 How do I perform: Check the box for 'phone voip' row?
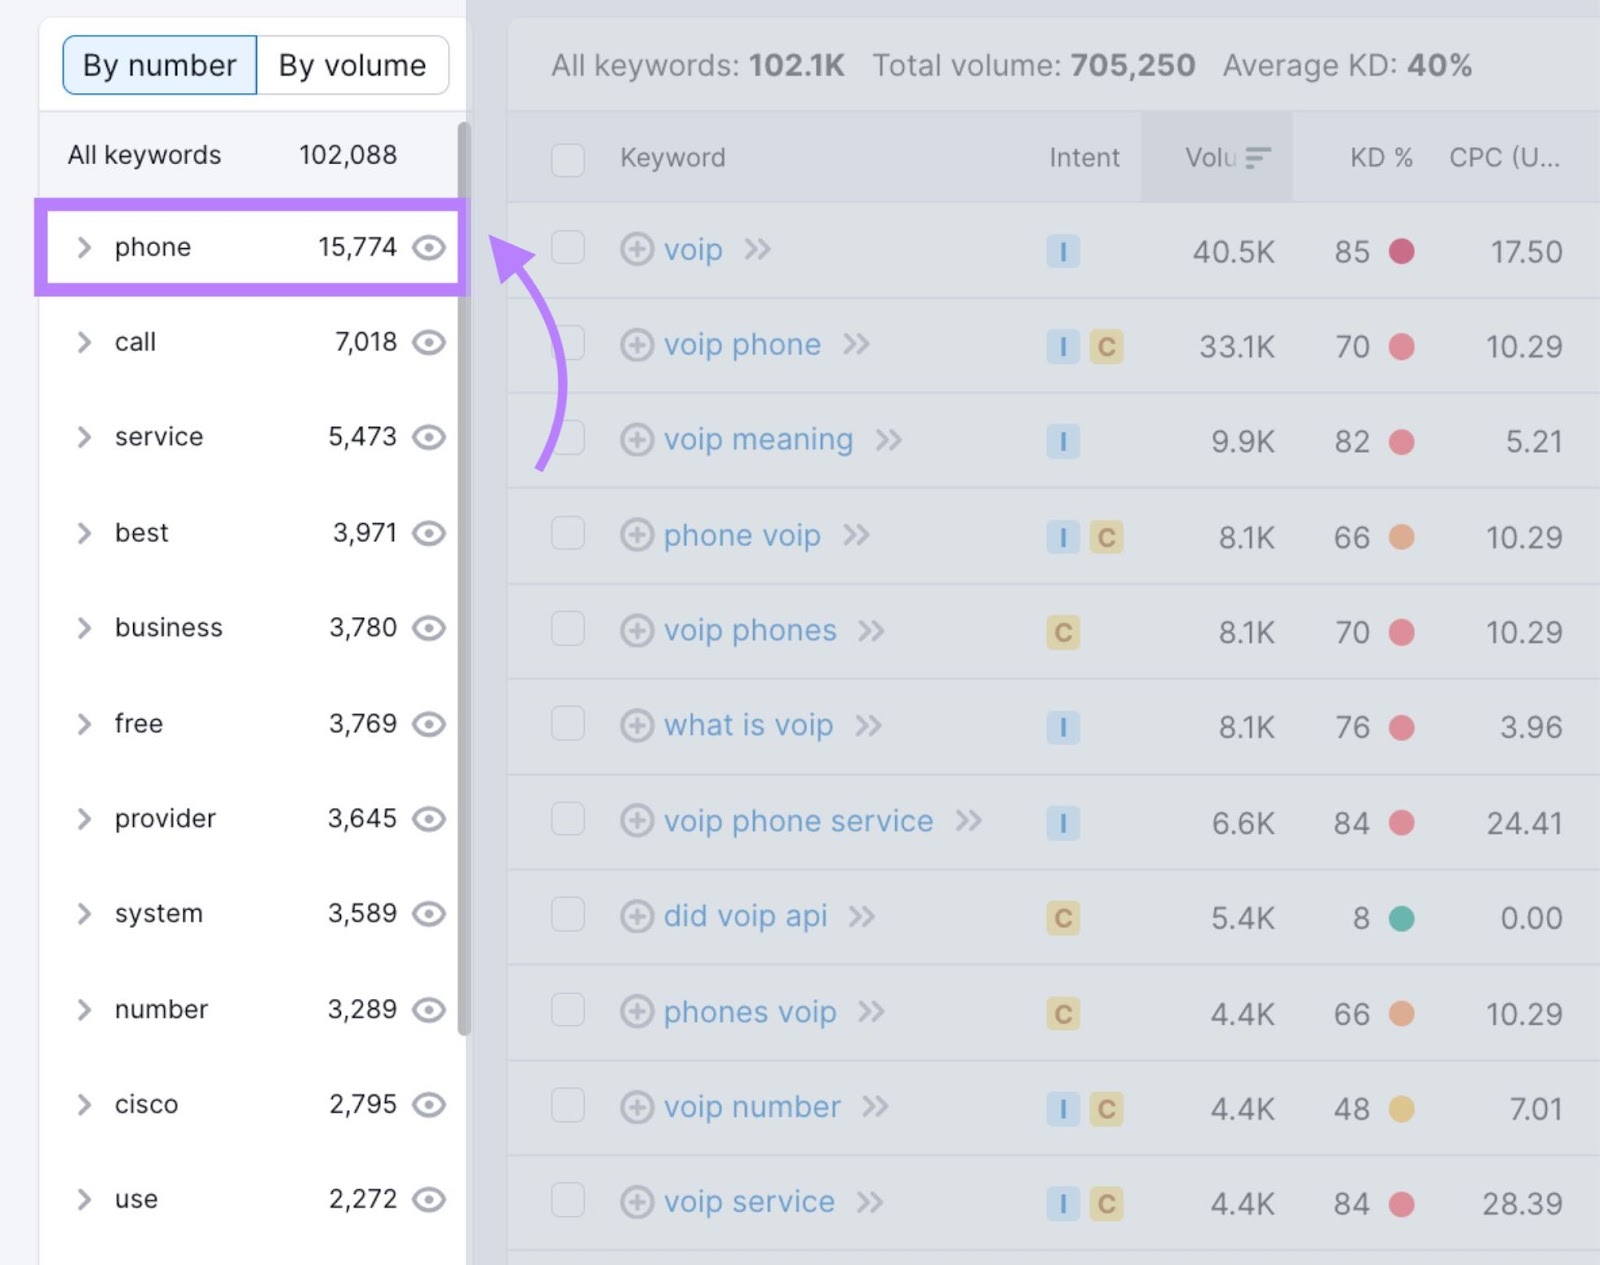pos(568,534)
